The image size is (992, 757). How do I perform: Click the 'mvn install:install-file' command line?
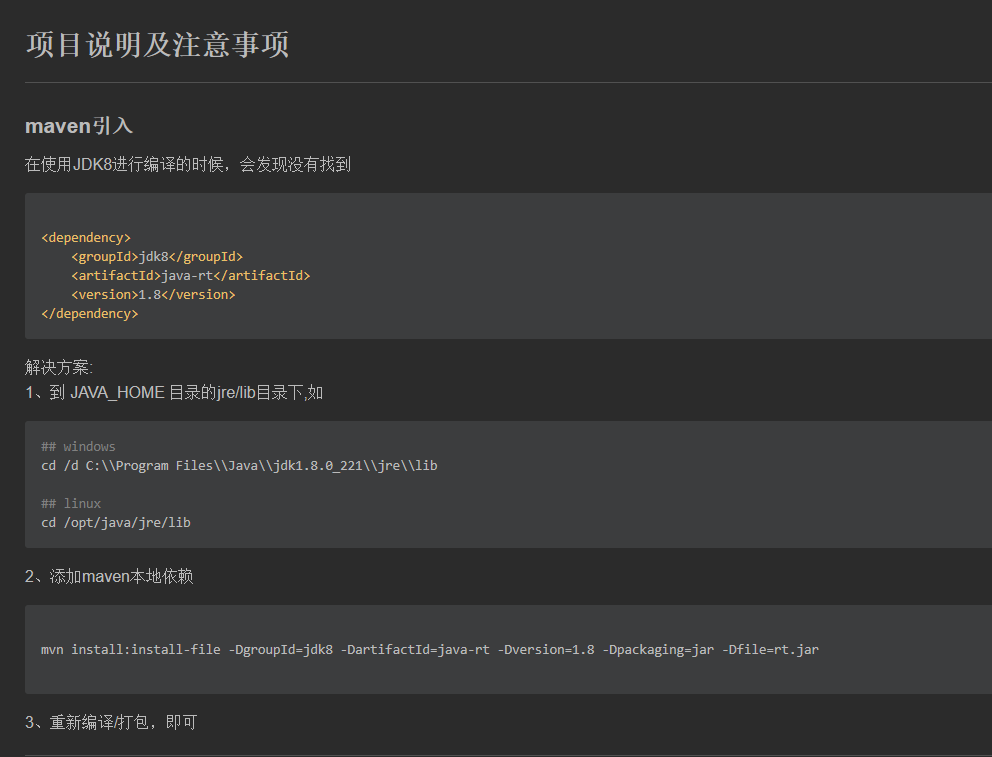430,649
